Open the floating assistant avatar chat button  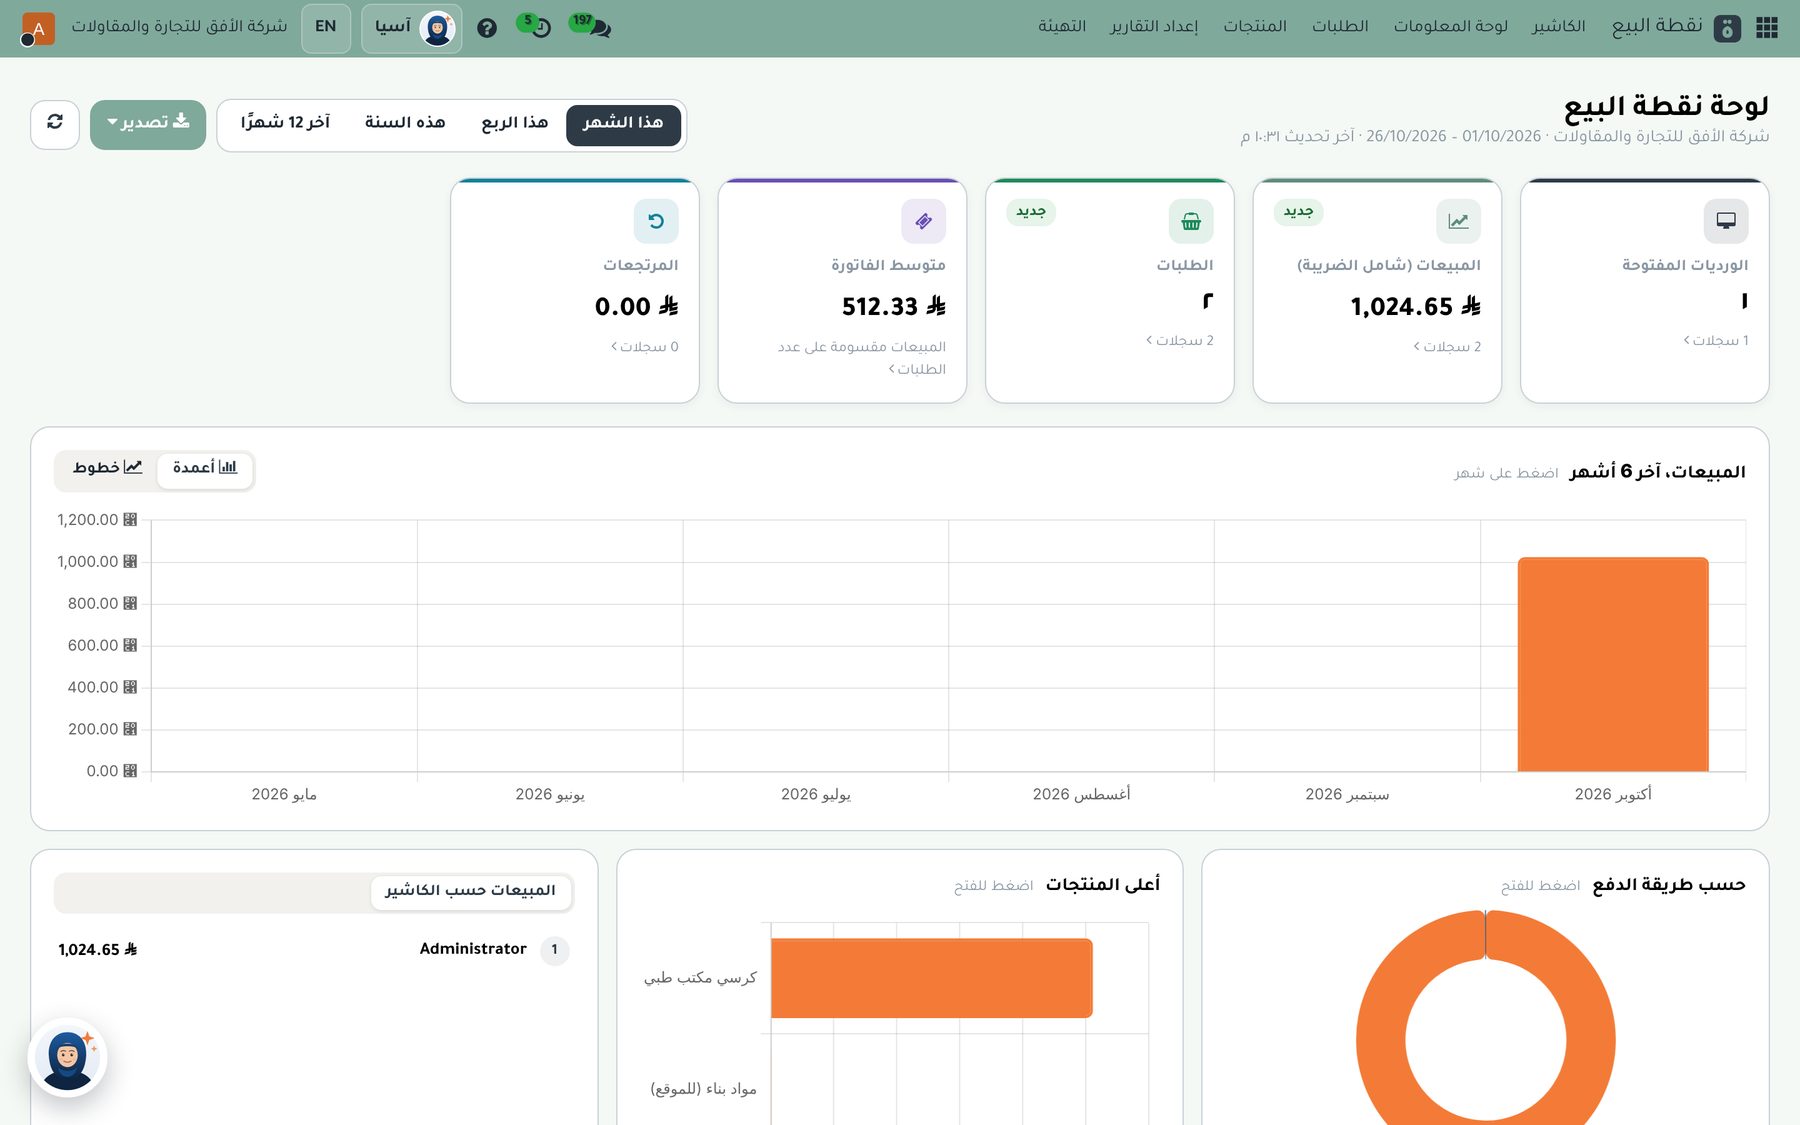68,1057
